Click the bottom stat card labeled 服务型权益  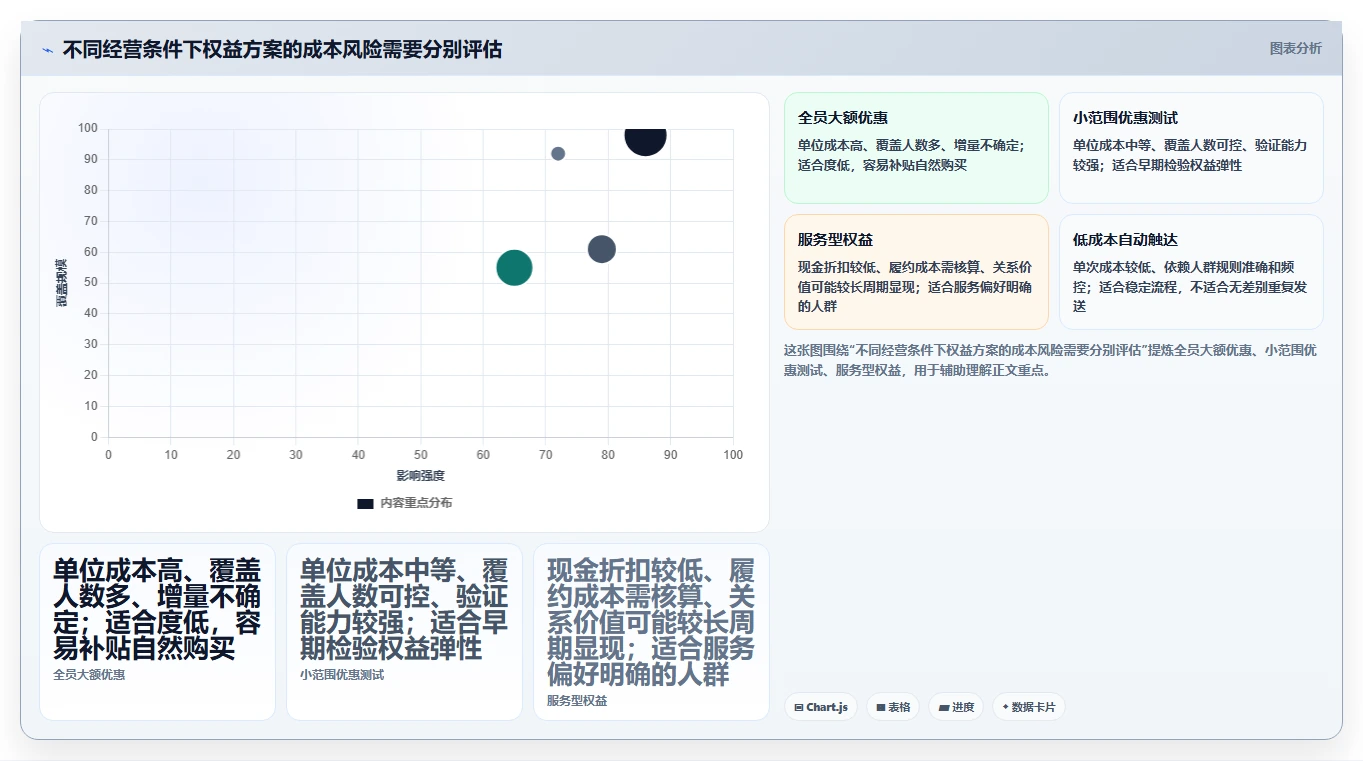651,632
